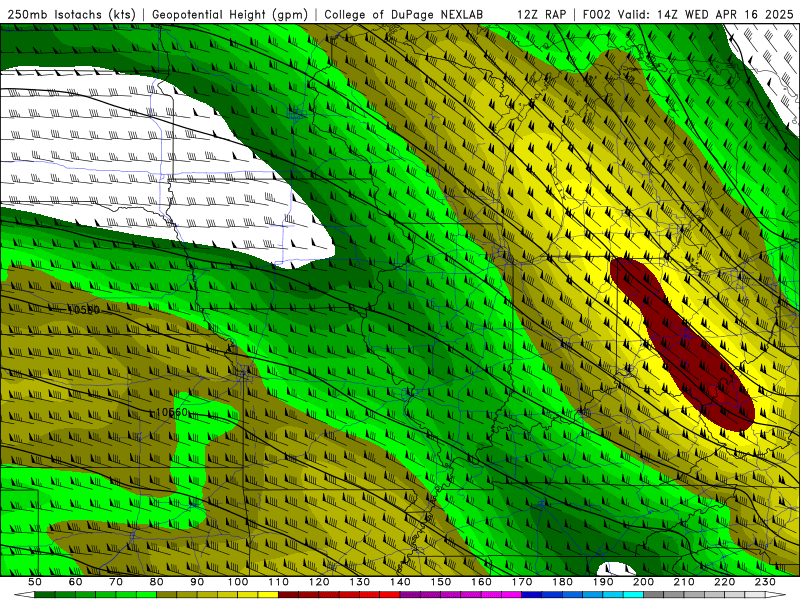Click the '230' label on the color scale
The image size is (800, 600).
click(765, 582)
